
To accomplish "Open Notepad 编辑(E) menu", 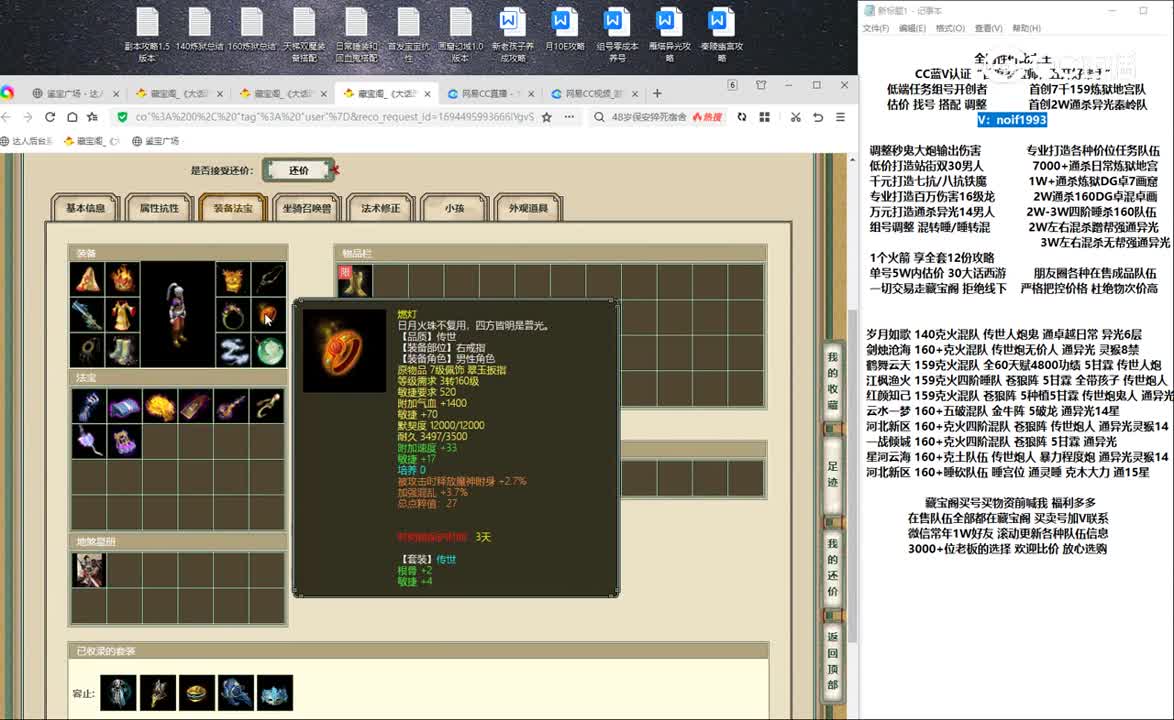I will tap(912, 28).
